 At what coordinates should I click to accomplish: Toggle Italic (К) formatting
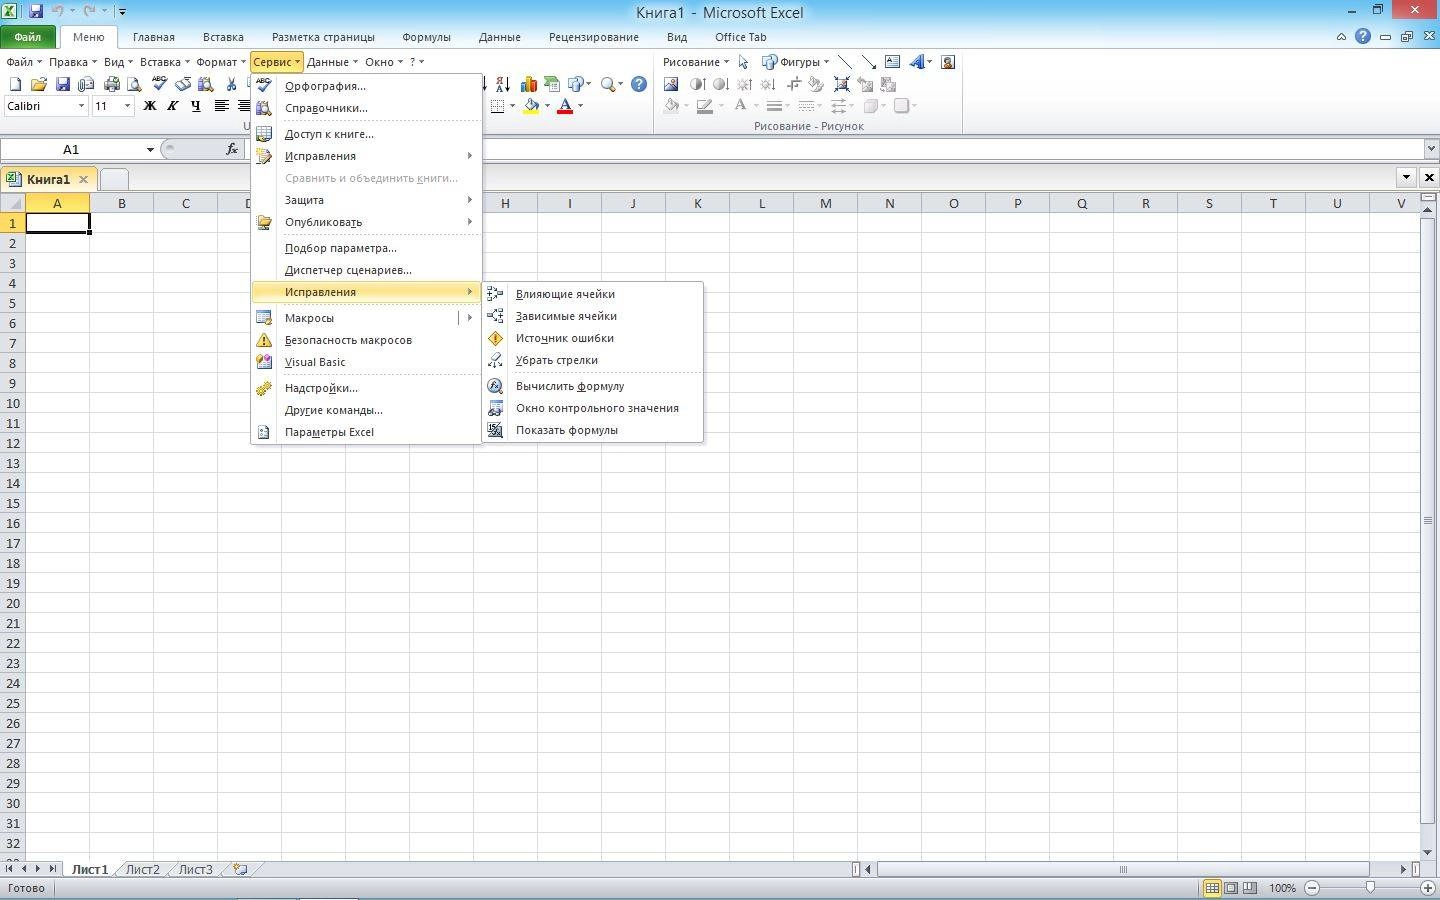coord(172,106)
